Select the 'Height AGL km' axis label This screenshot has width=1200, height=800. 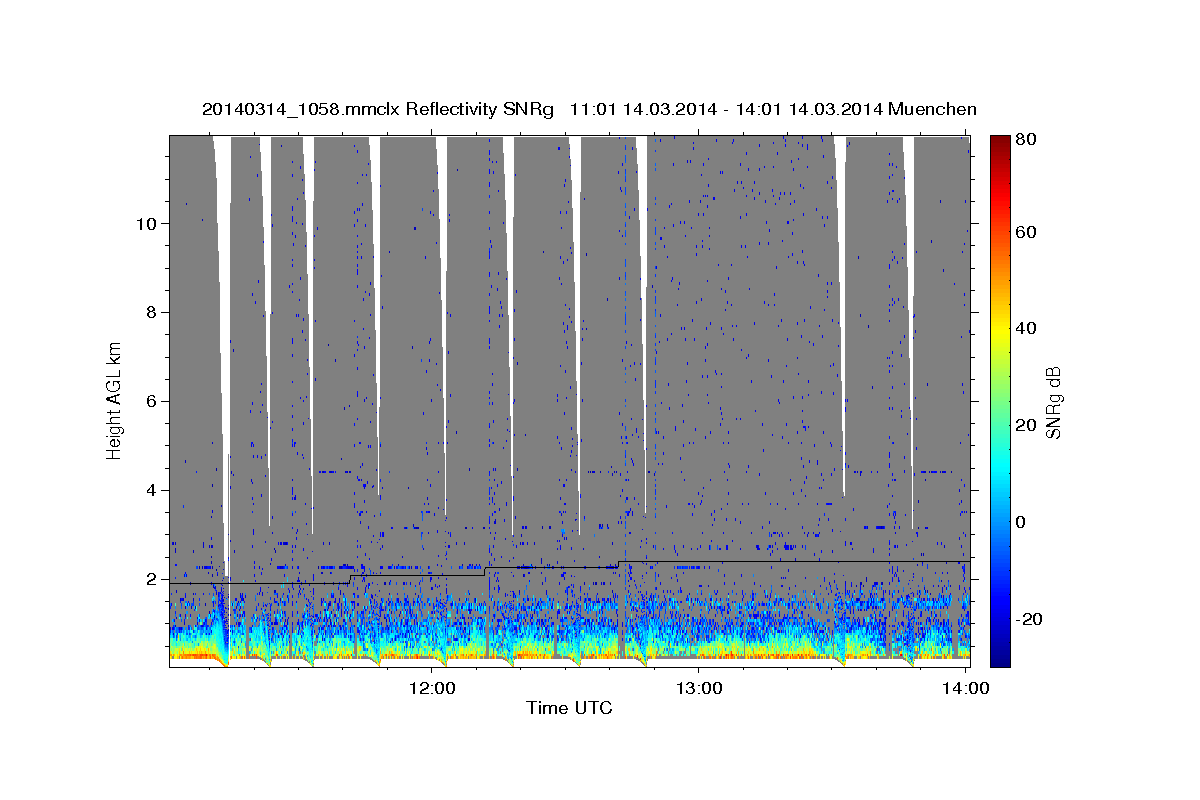[x=115, y=401]
